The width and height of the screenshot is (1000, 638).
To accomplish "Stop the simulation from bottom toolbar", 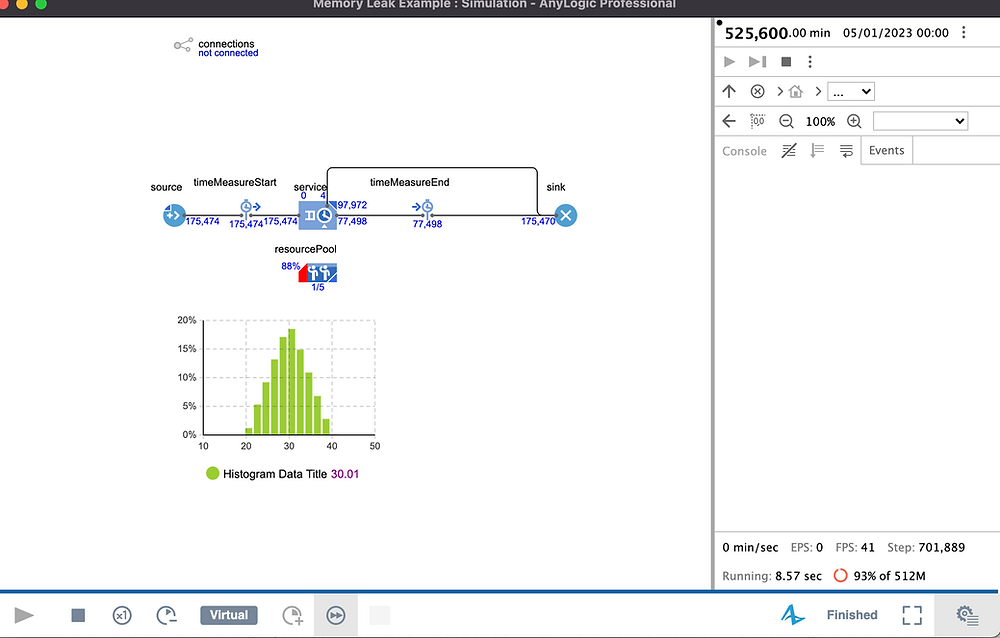I will click(x=78, y=615).
